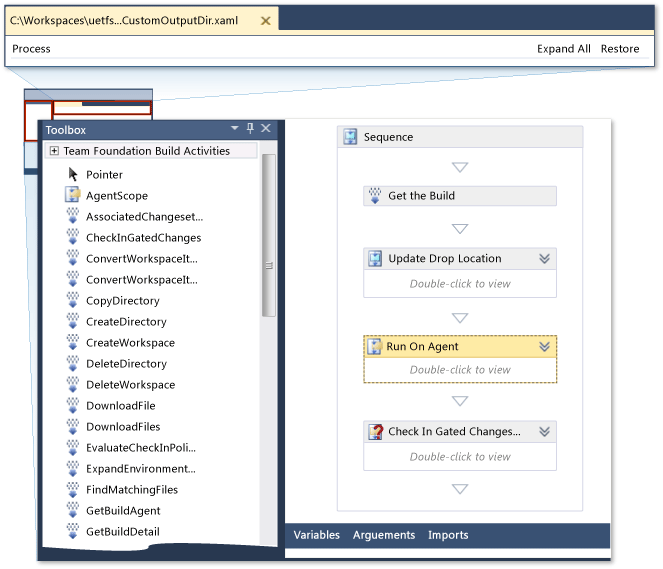Select the CopyDirectory activity icon
The width and height of the screenshot is (663, 569).
click(x=73, y=300)
